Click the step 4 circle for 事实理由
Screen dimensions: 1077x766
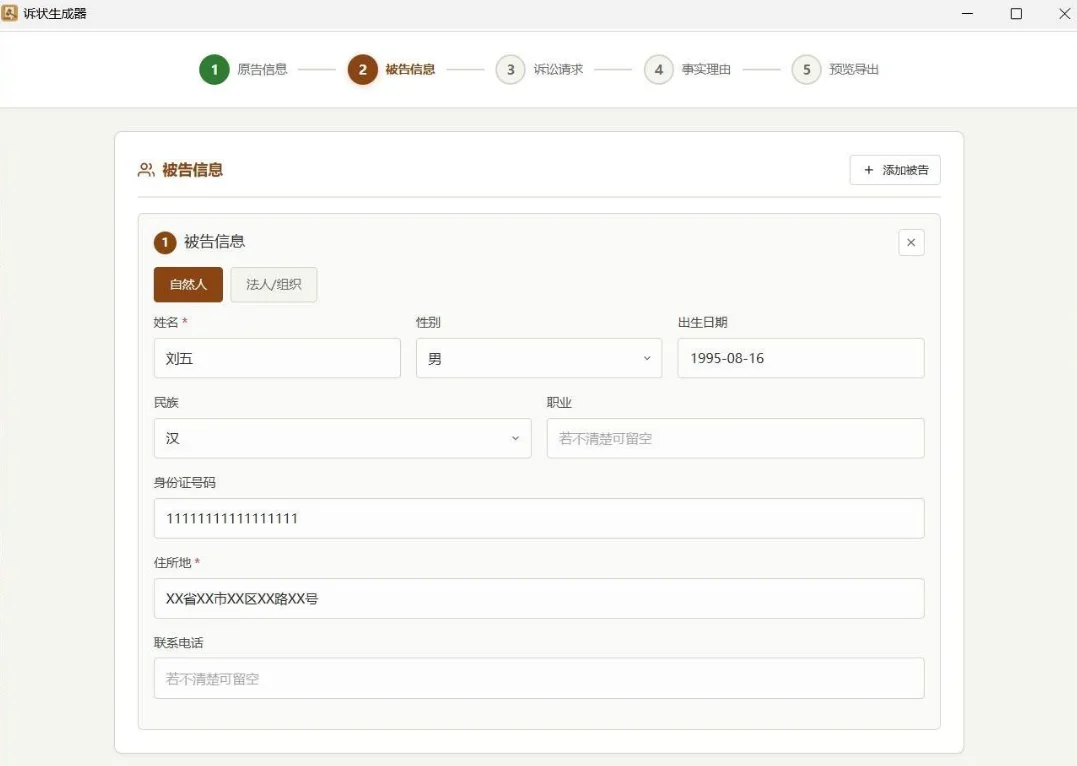pos(658,70)
